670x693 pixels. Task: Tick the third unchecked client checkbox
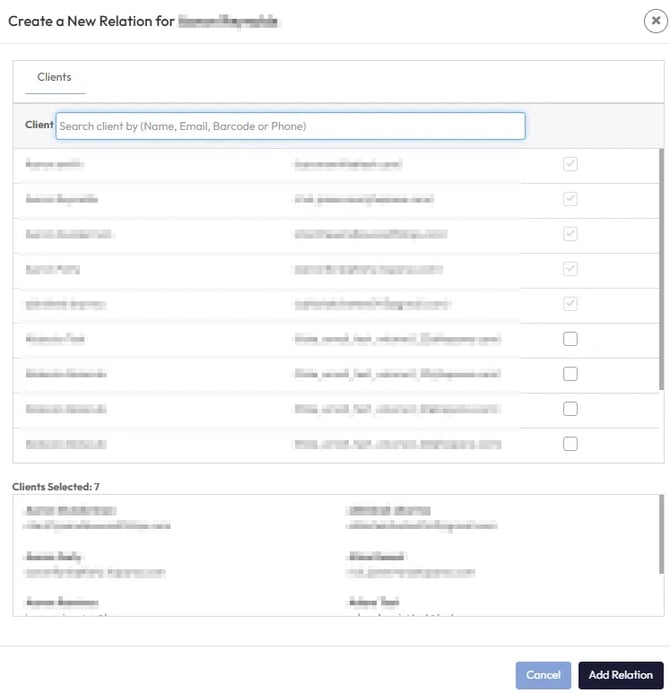pyautogui.click(x=570, y=409)
